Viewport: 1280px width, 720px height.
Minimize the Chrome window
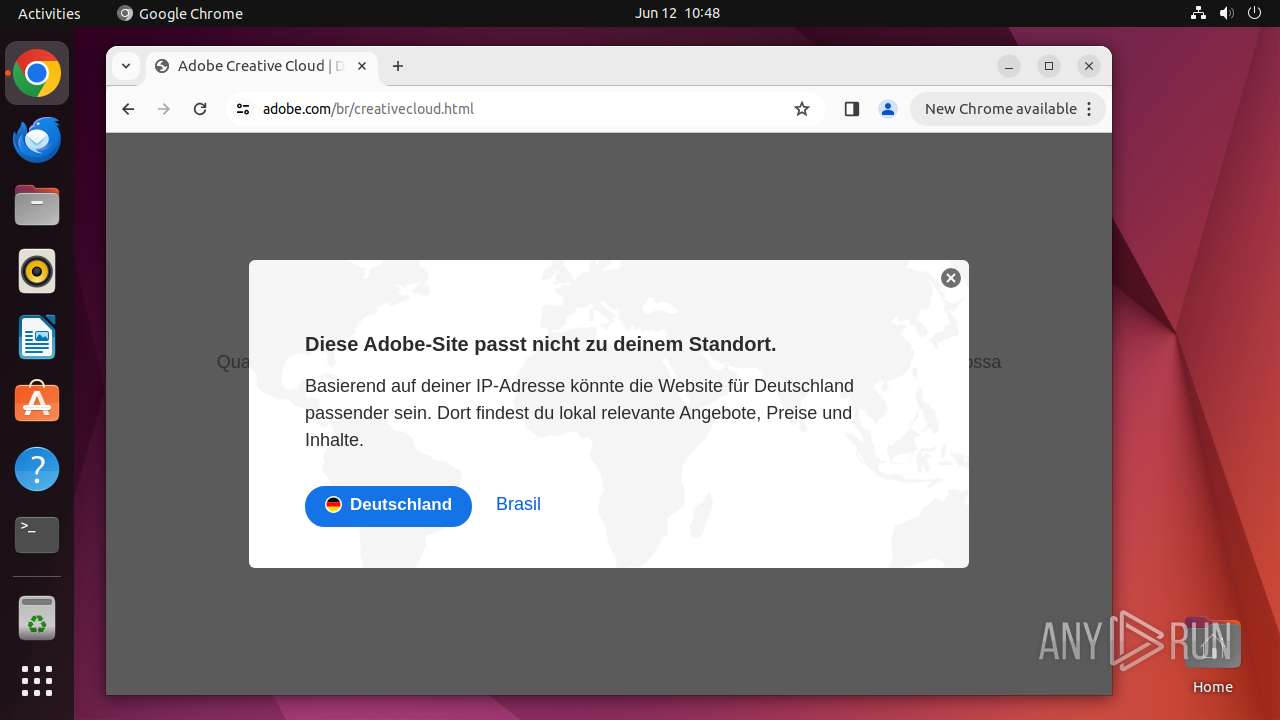coord(1009,66)
